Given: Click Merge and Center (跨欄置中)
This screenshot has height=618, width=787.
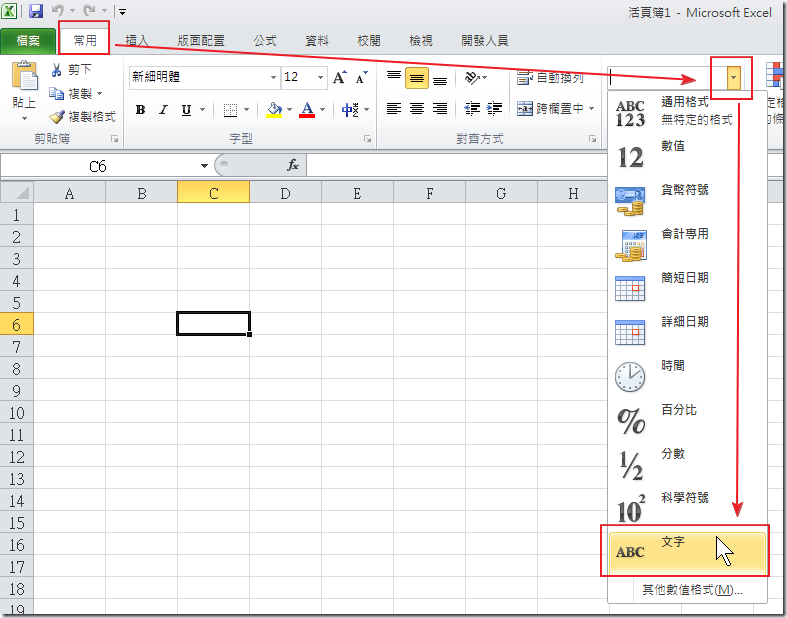Looking at the screenshot, I should 550,108.
